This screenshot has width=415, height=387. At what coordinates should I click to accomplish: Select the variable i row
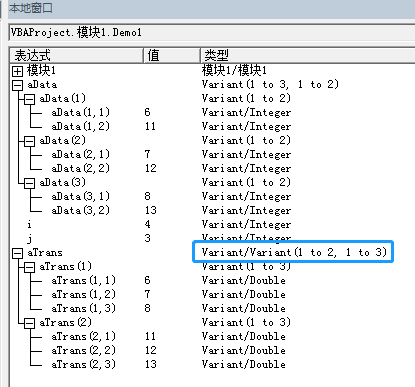tap(29, 224)
